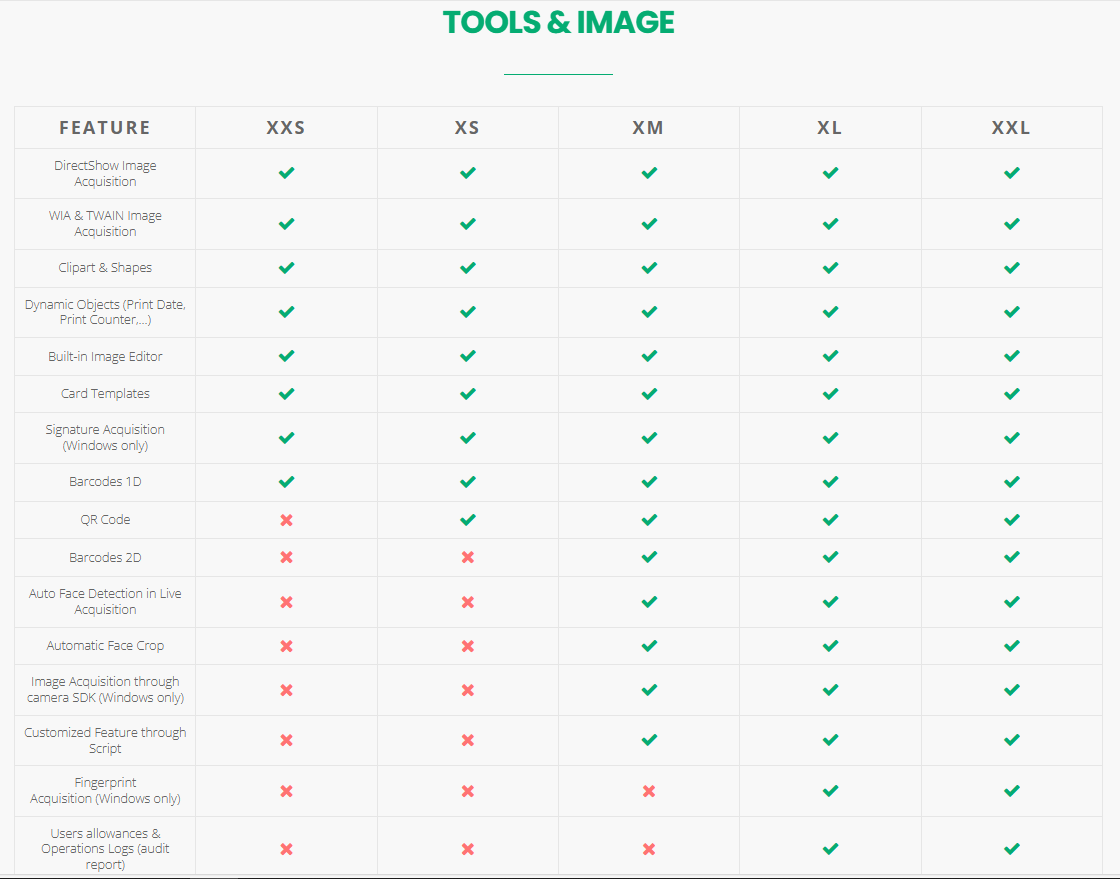1120x879 pixels.
Task: Click the XXL column header
Action: click(x=1011, y=128)
